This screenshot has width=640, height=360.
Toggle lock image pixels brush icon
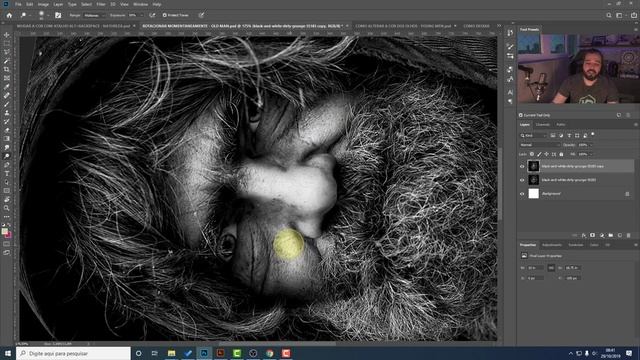click(539, 154)
